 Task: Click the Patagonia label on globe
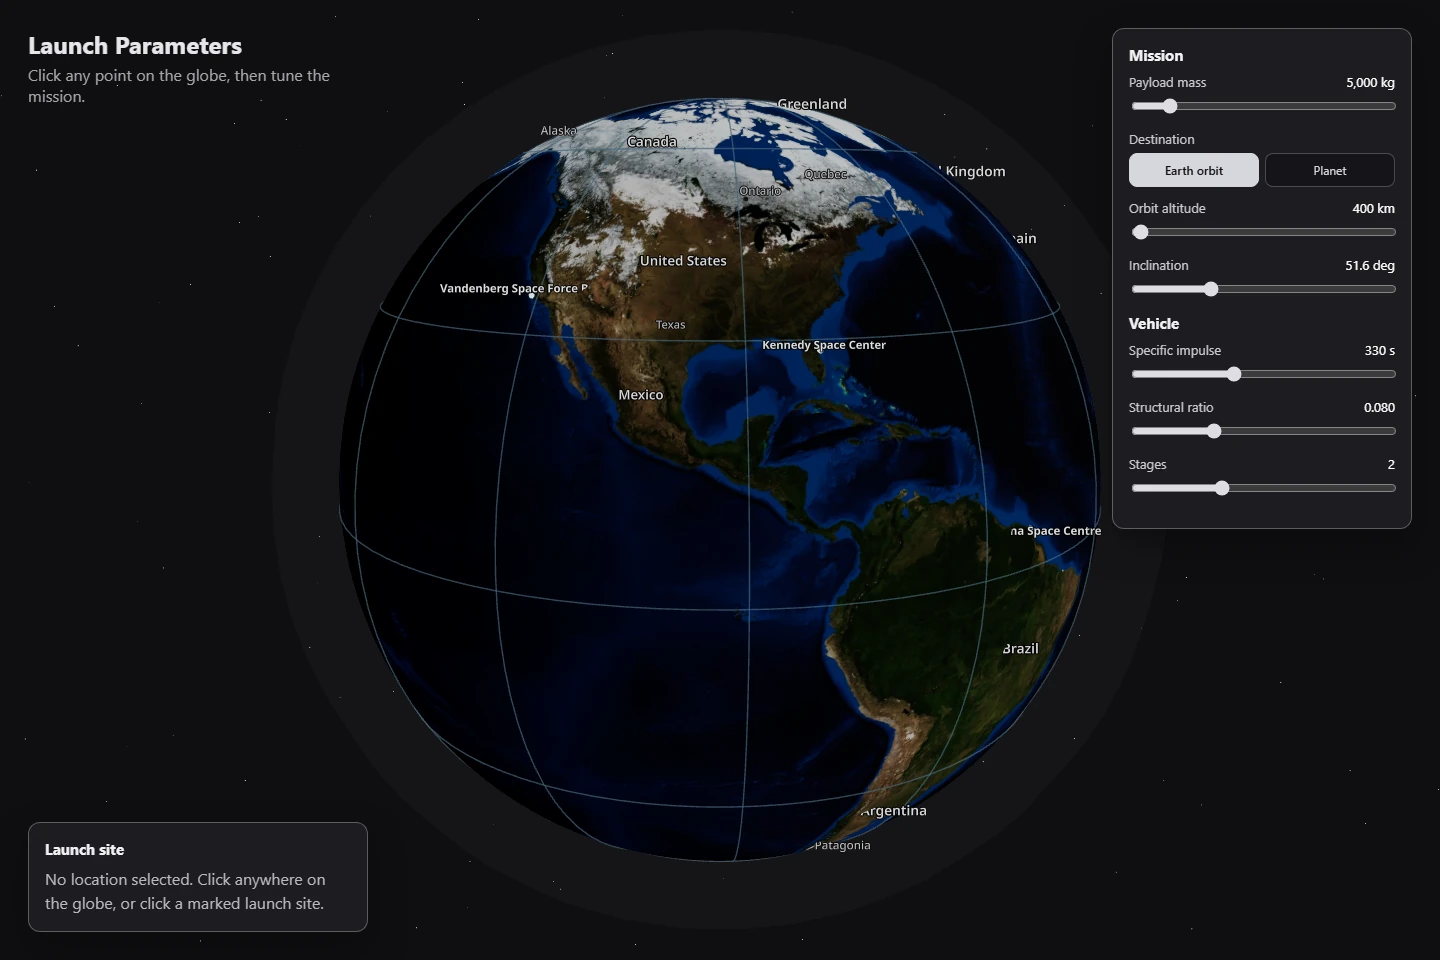842,846
